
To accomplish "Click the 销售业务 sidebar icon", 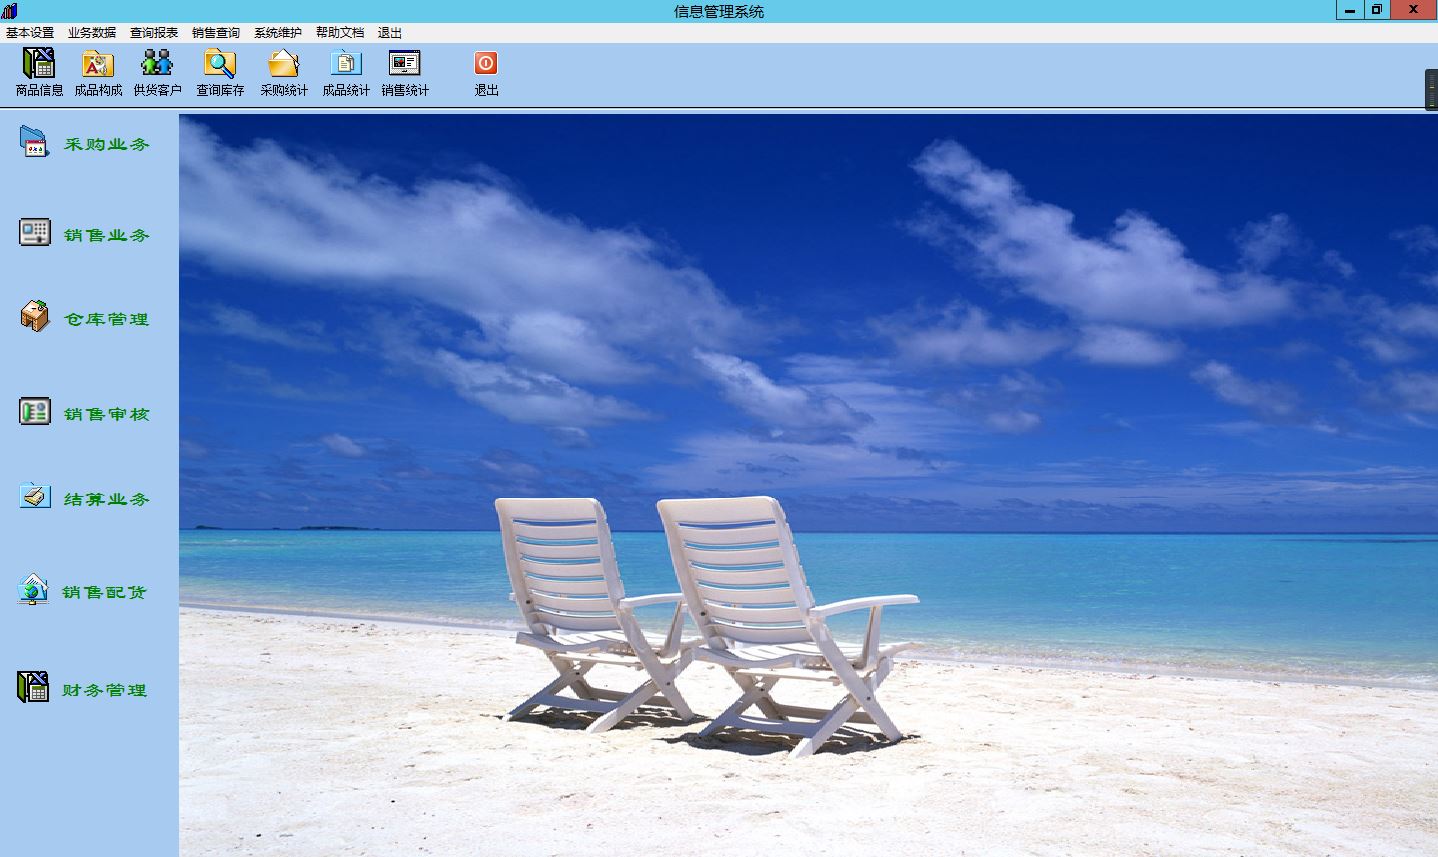I will coord(34,232).
